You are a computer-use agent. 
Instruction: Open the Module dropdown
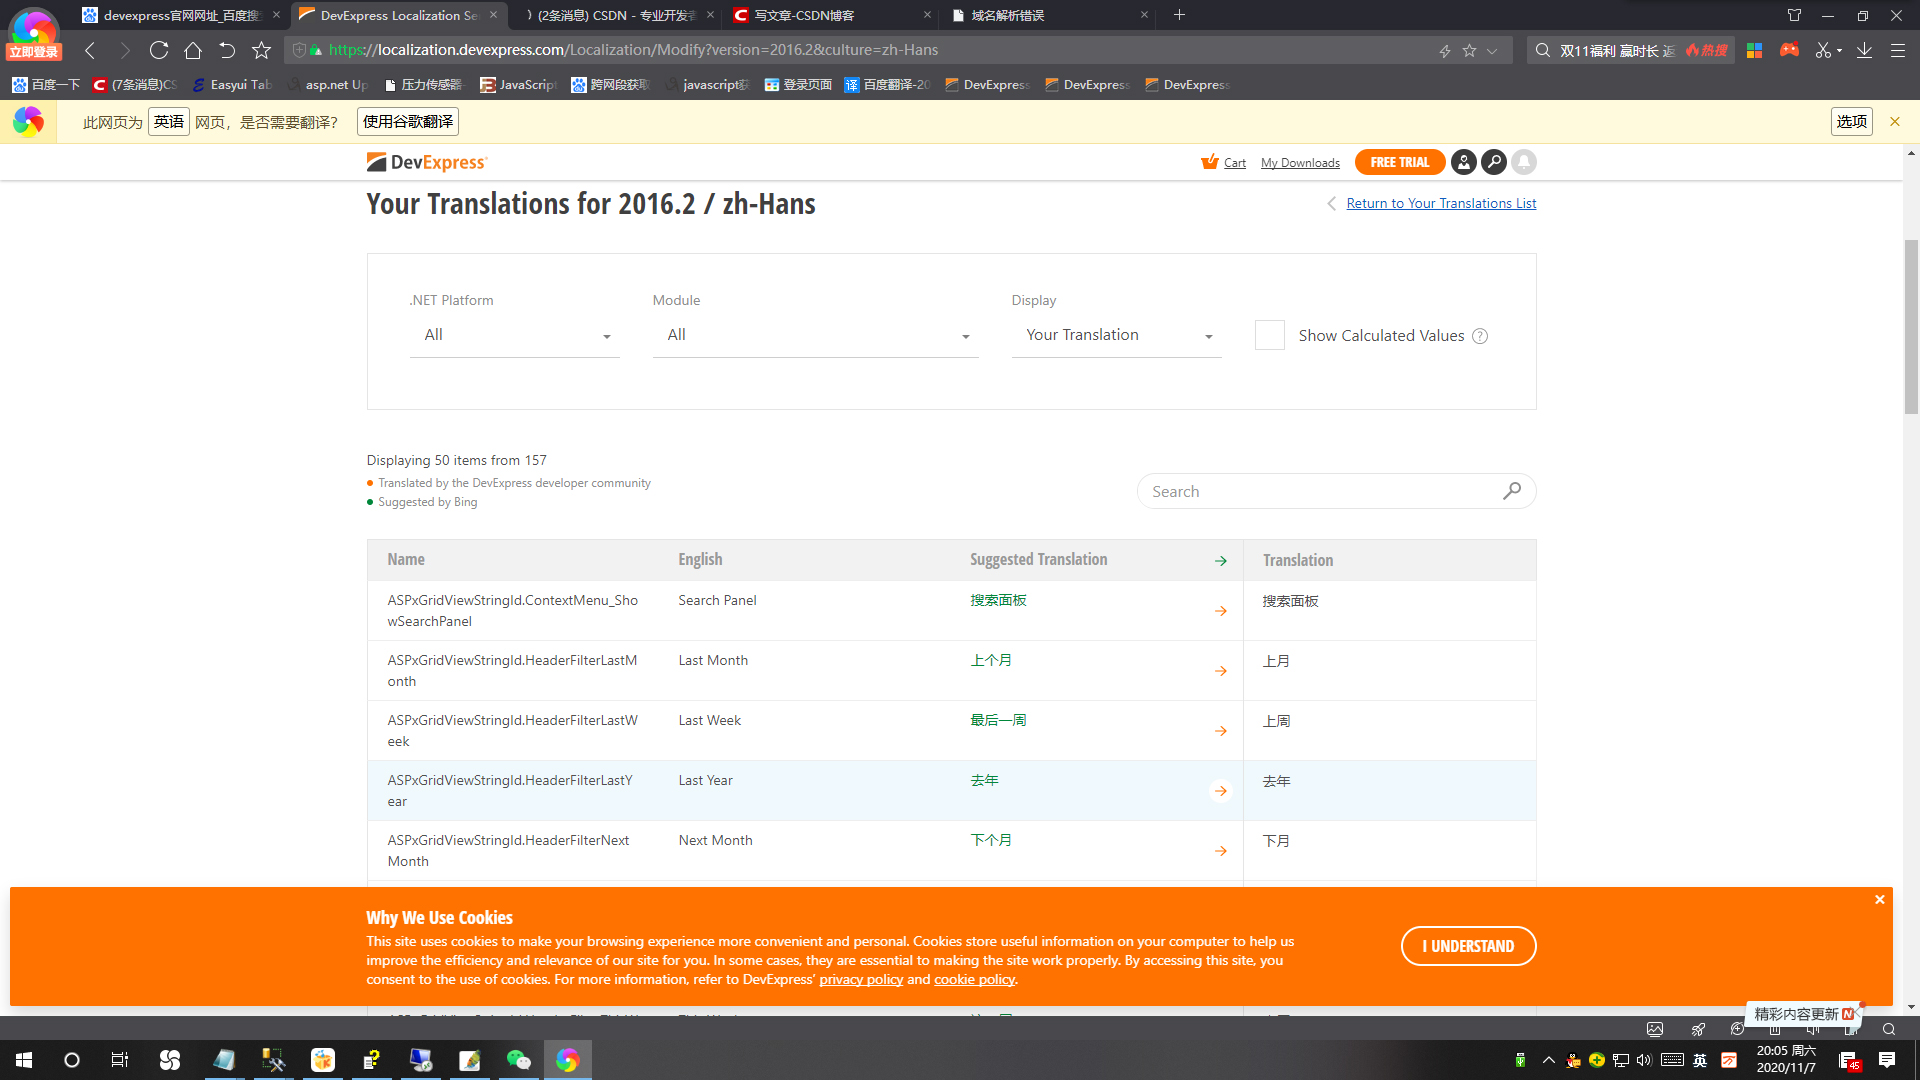[x=815, y=335]
